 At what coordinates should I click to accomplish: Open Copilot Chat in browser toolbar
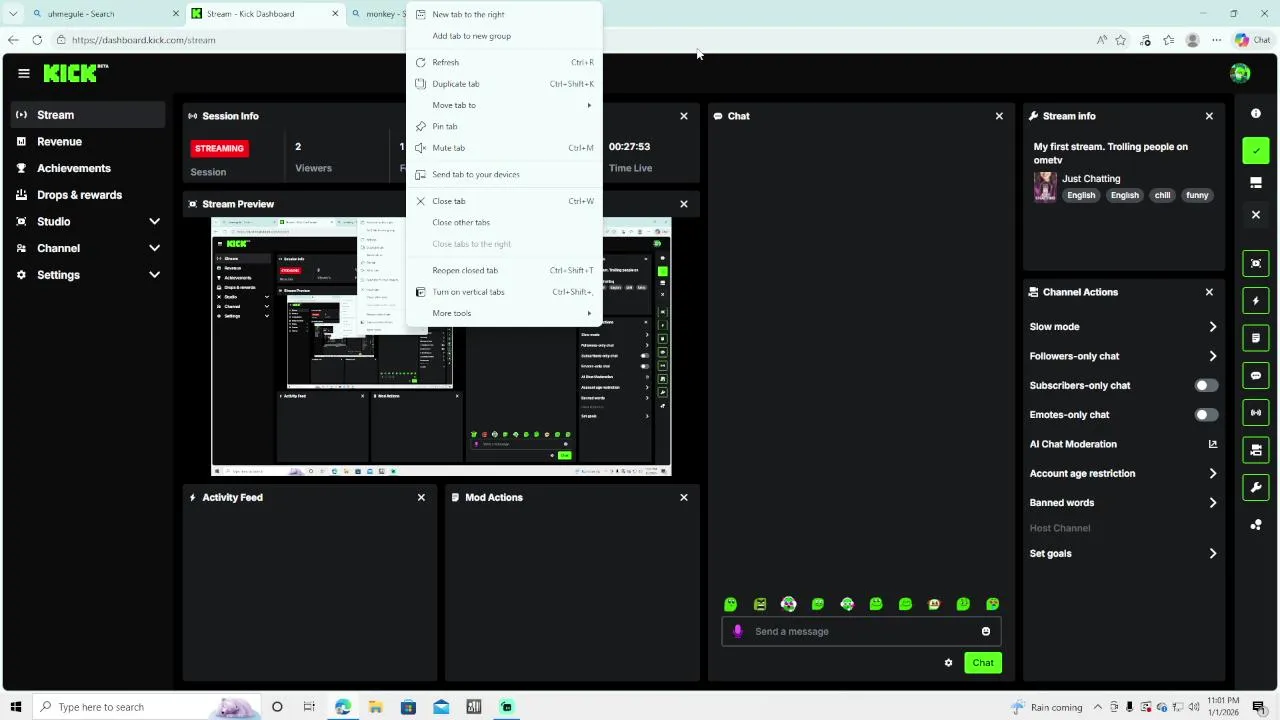1252,40
